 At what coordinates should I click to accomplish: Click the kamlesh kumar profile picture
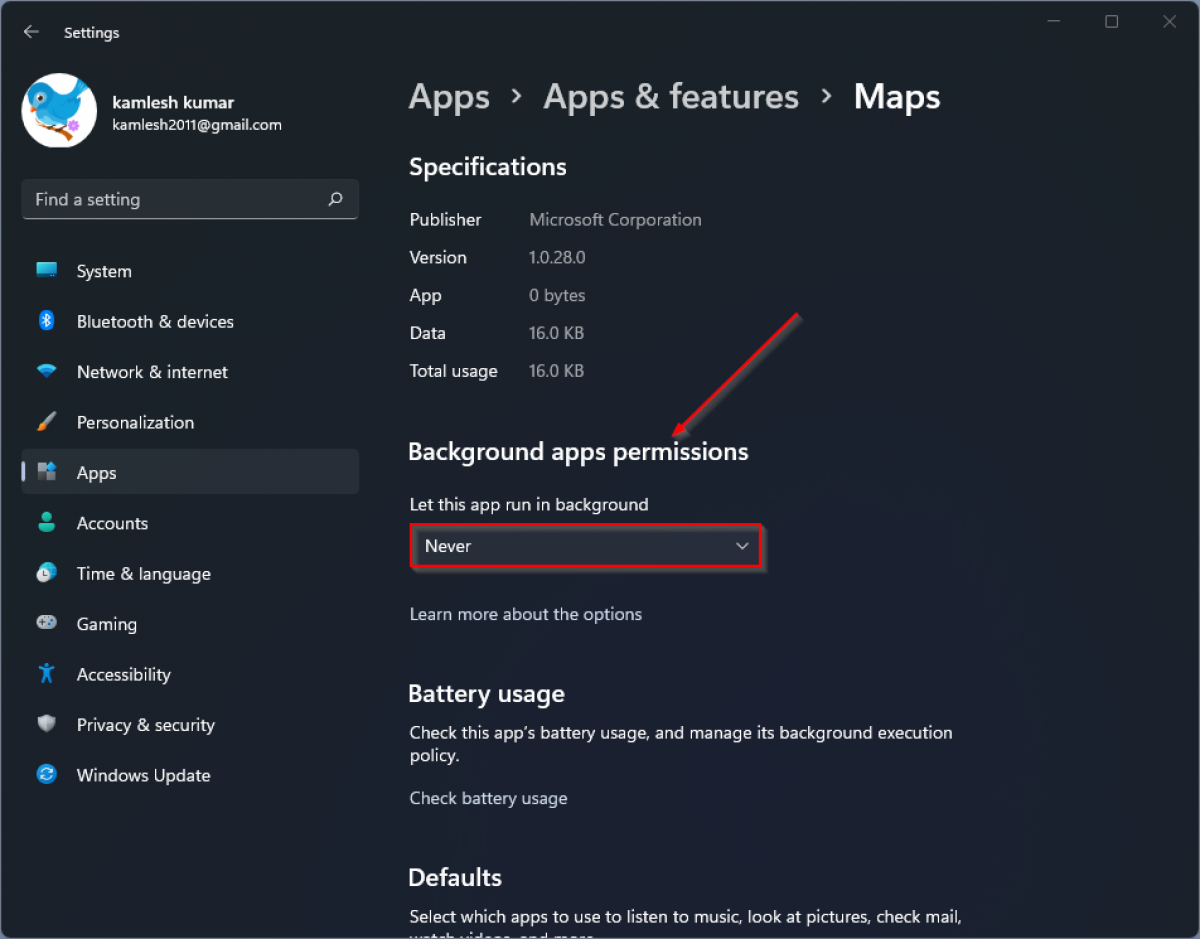tap(59, 110)
